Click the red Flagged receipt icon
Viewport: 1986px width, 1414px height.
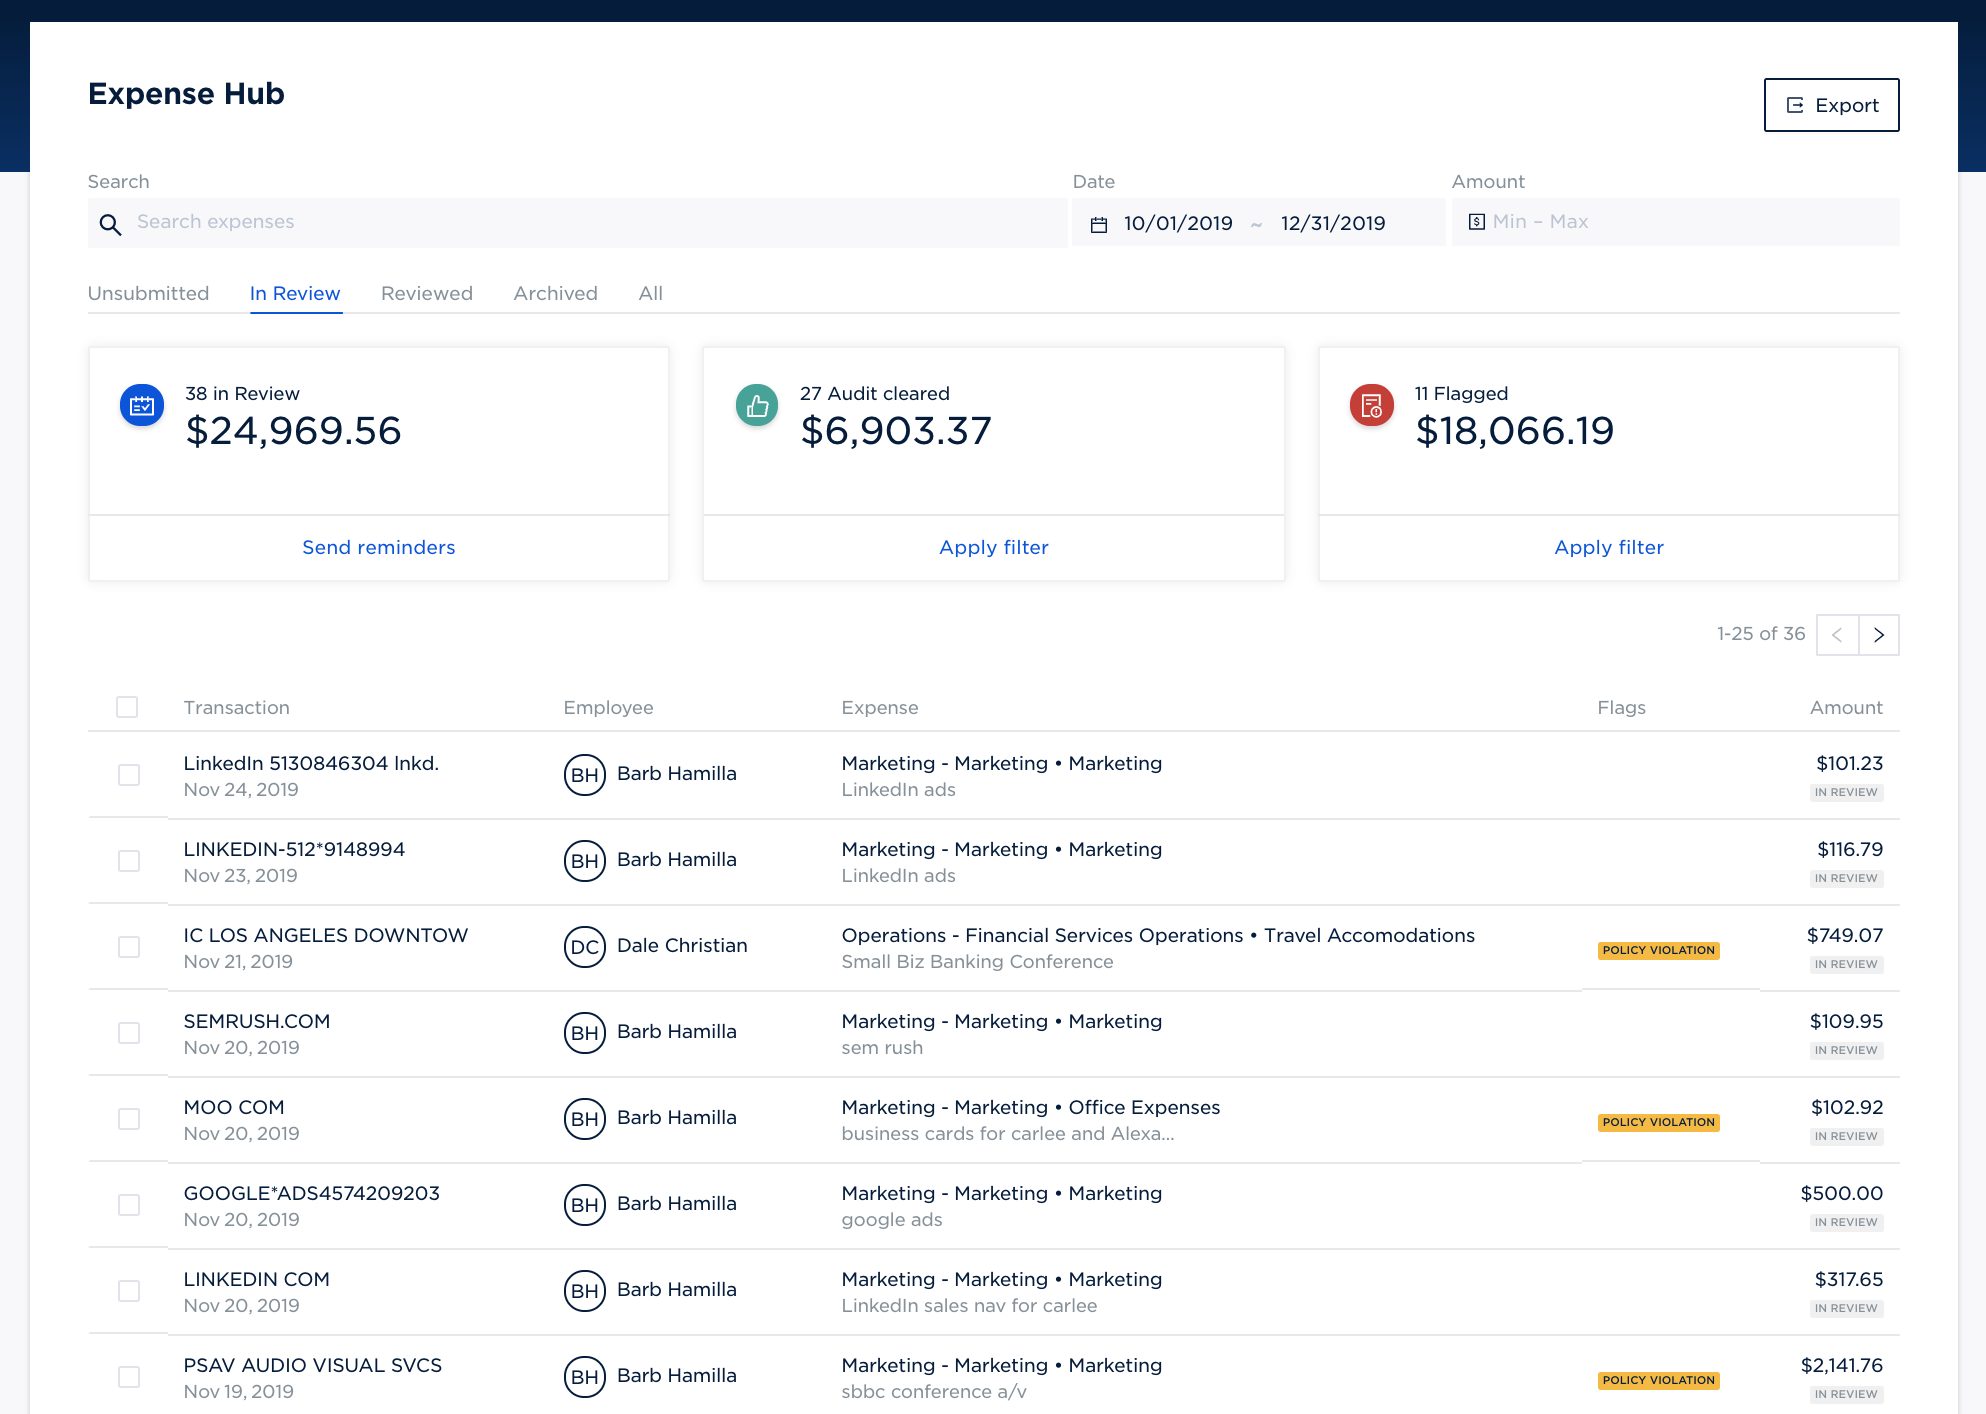click(1371, 406)
